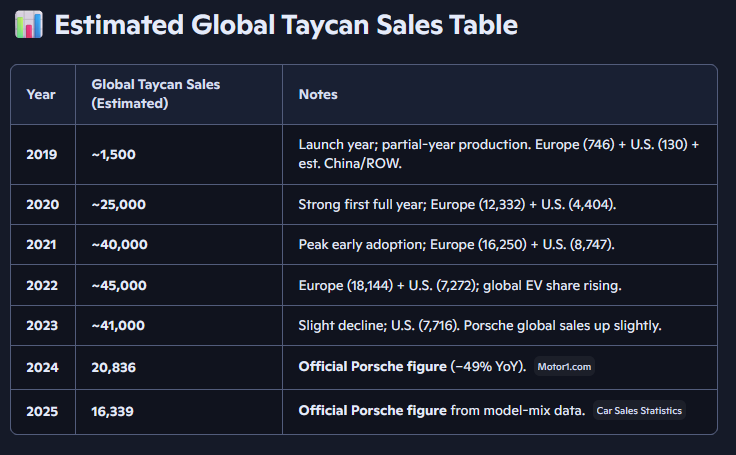Click 'Official Porsche figure (−49% YoY)' text
This screenshot has height=455, width=736.
[412, 367]
